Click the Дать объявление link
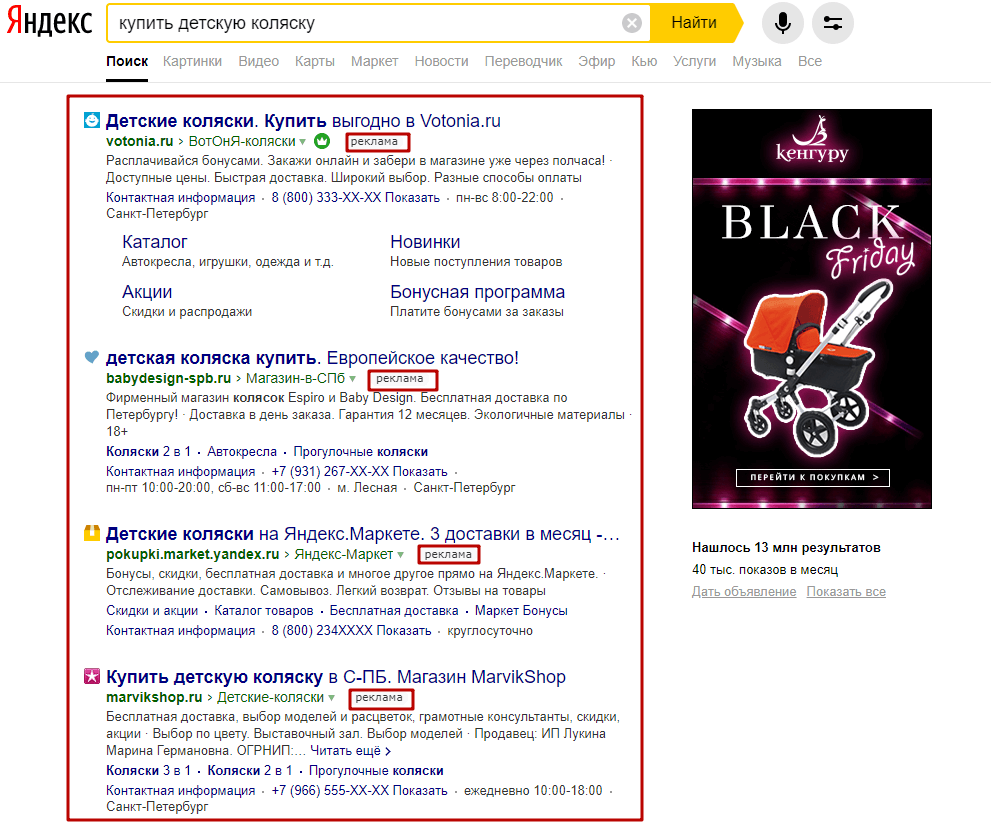 [744, 591]
